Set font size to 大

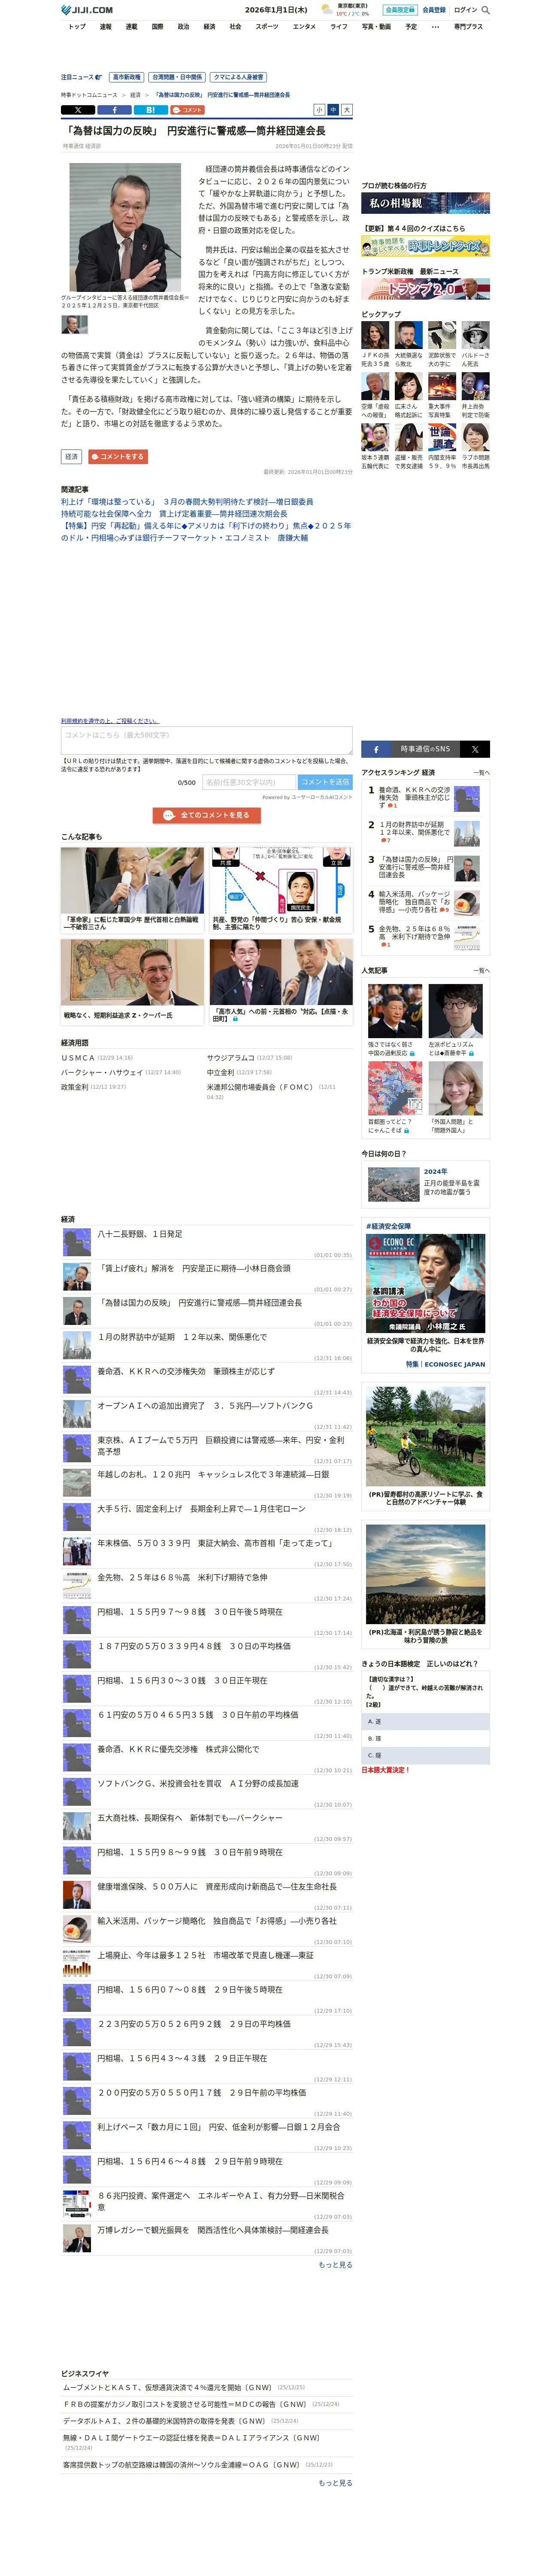pos(347,110)
